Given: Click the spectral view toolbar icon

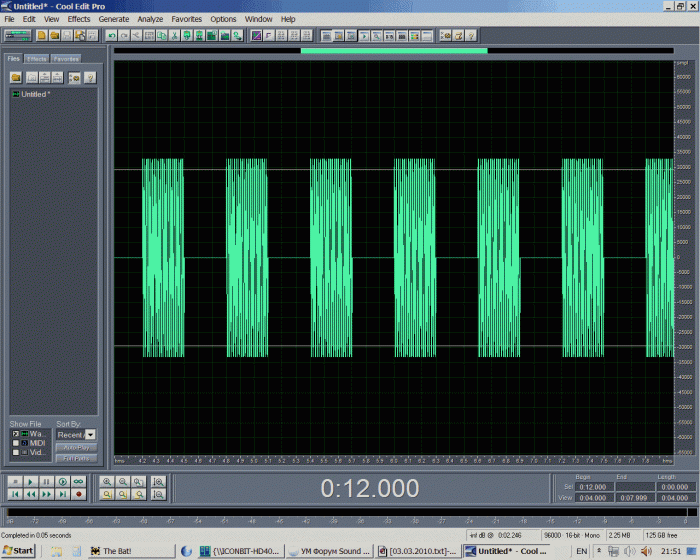Looking at the screenshot, I should coord(256,35).
